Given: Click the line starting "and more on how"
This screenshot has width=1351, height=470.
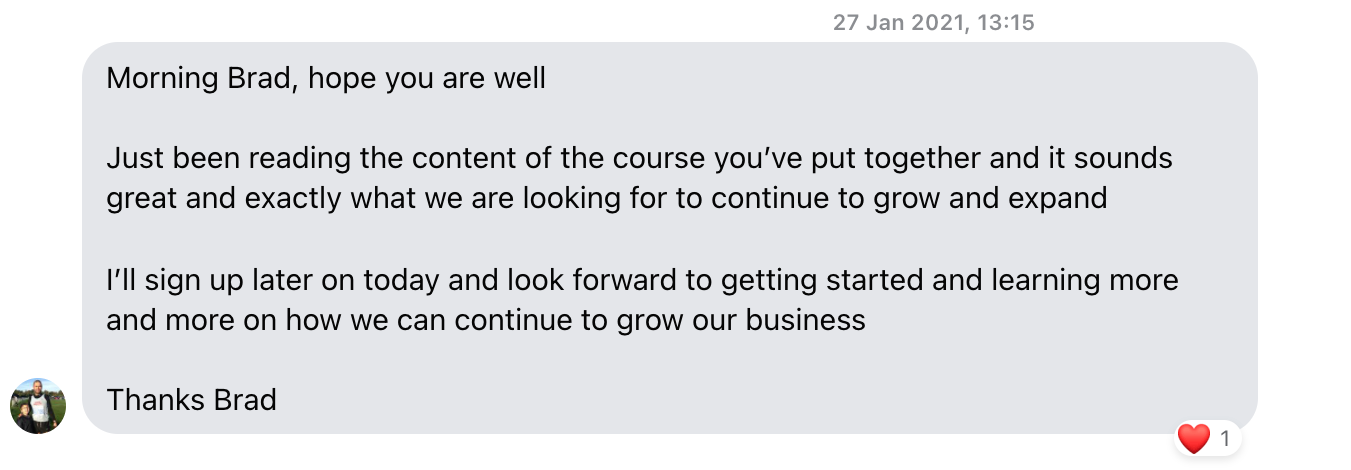Looking at the screenshot, I should pos(485,320).
